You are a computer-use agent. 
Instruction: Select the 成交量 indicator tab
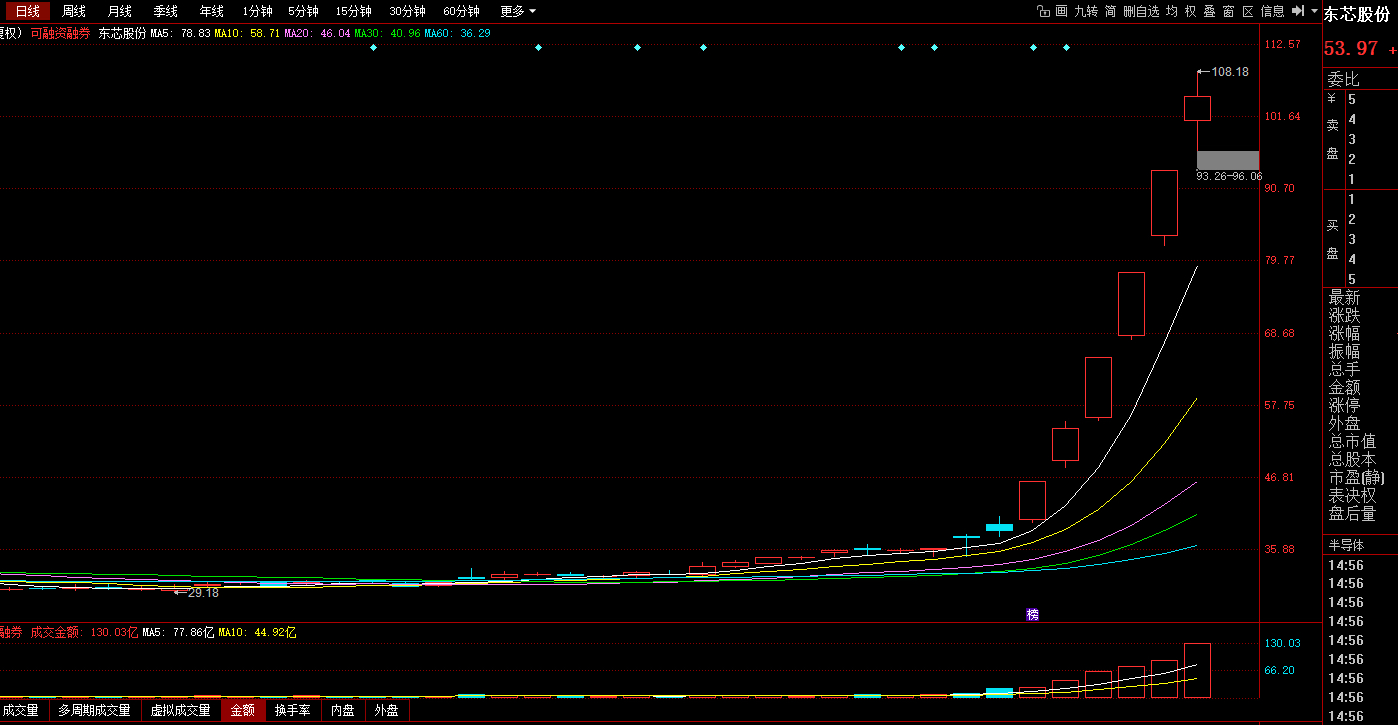[x=21, y=711]
